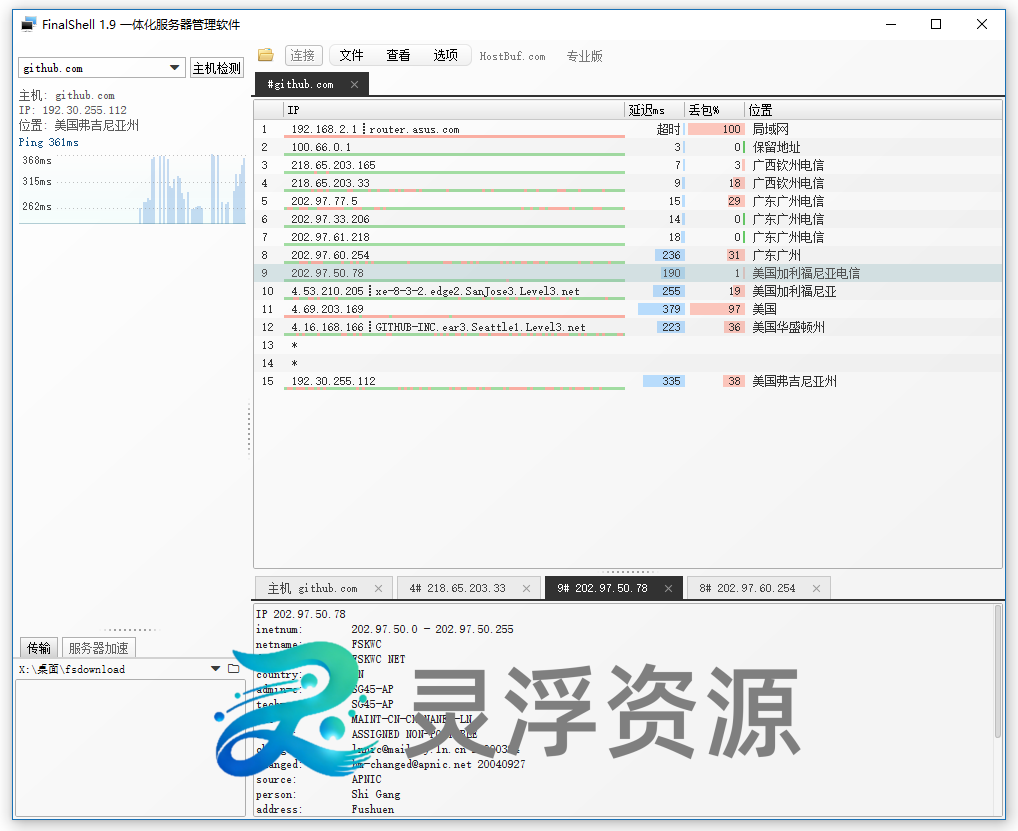1018x831 pixels.
Task: Open the folder icon in the toolbar
Action: click(x=266, y=55)
